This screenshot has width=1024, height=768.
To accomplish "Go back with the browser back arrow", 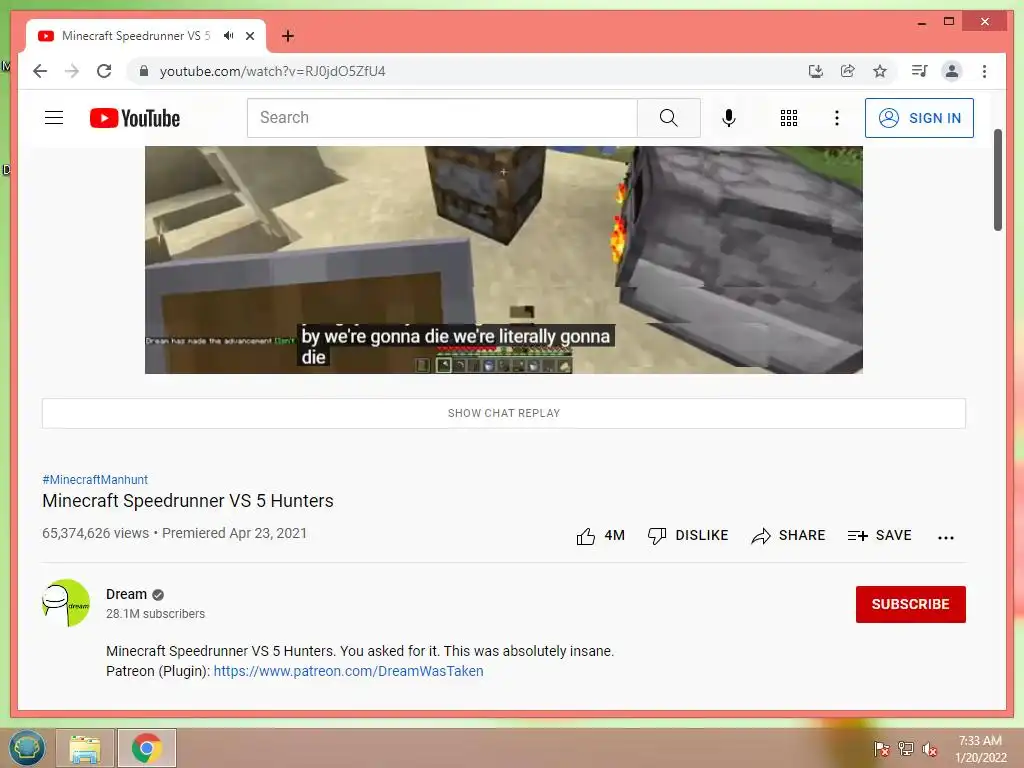I will click(x=40, y=71).
